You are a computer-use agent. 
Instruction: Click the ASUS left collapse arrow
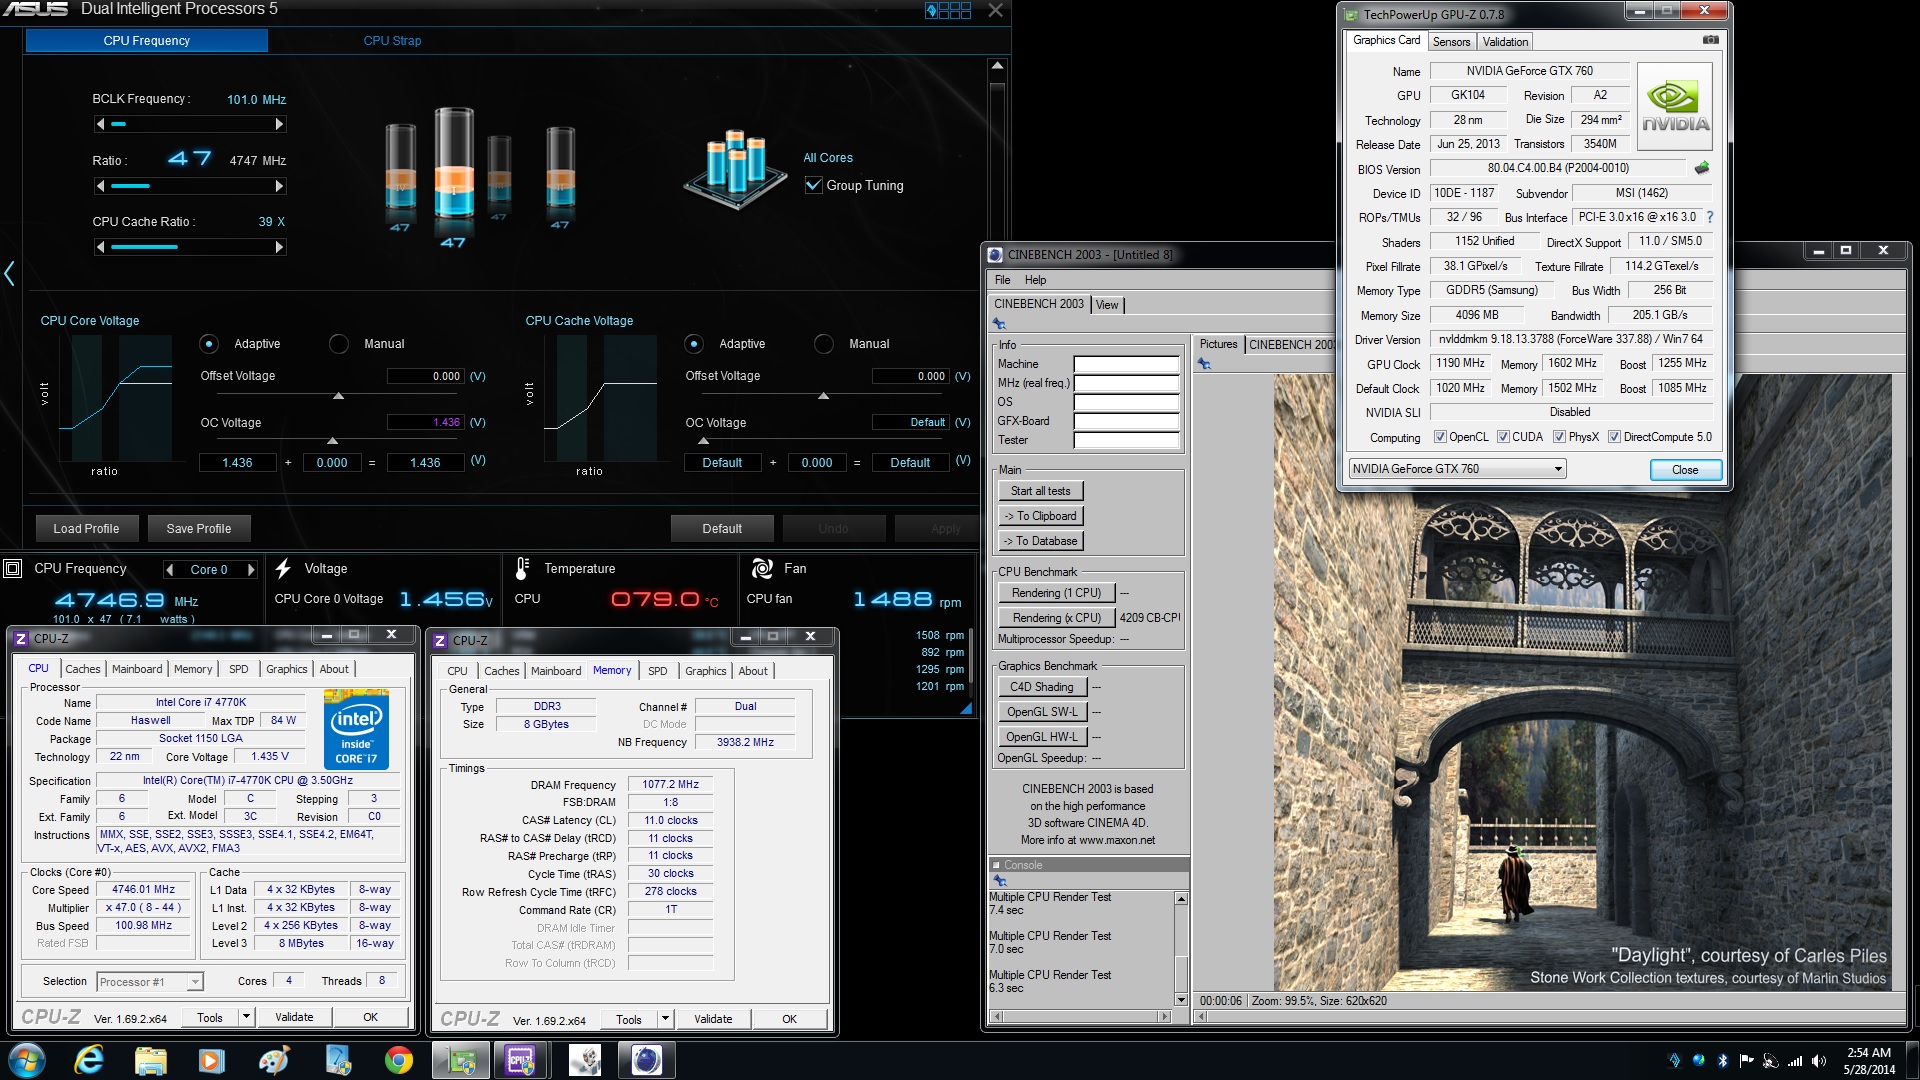point(9,273)
